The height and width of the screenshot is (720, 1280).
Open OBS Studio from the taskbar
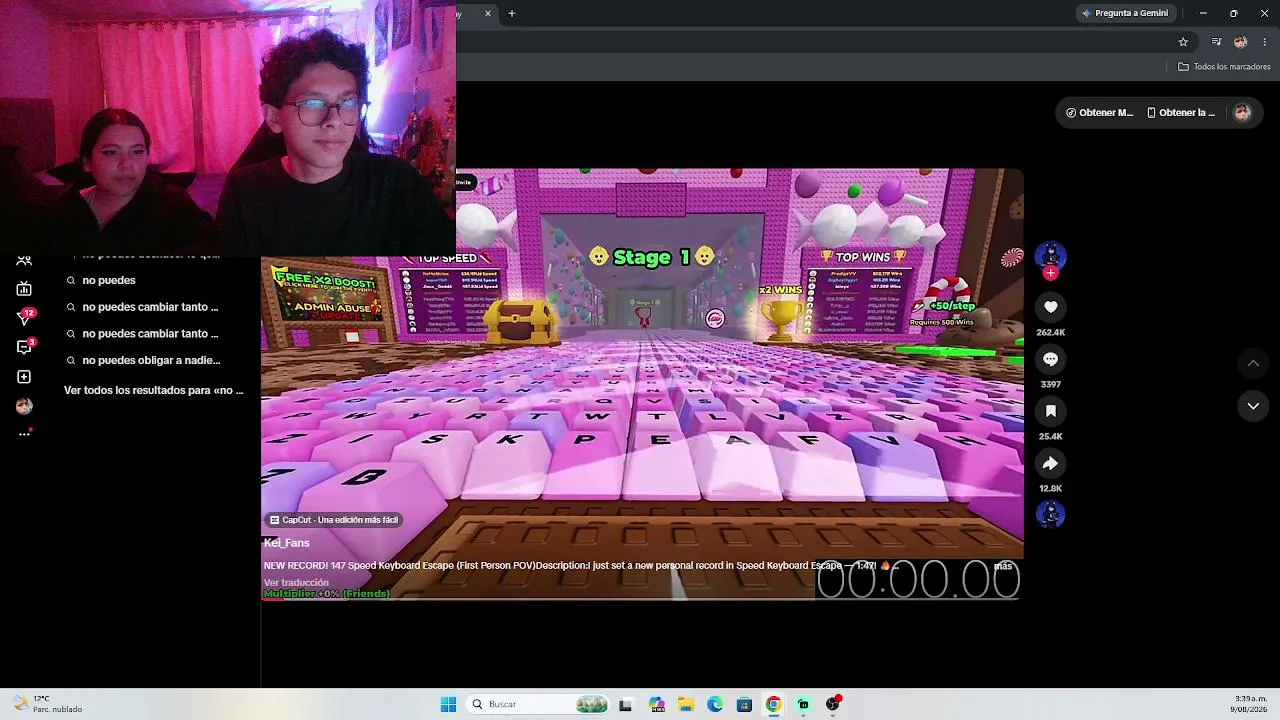[x=833, y=704]
